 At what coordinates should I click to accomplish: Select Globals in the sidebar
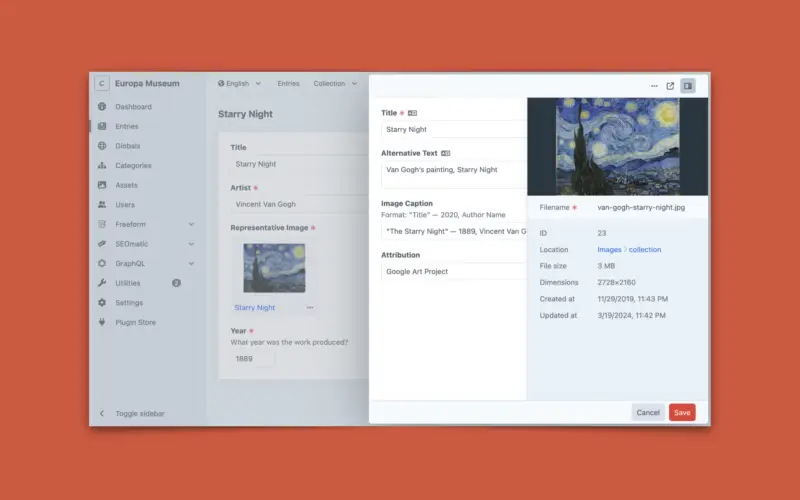[x=128, y=146]
